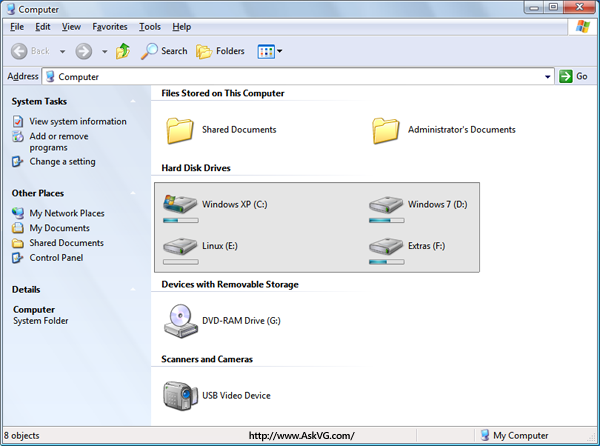This screenshot has width=600, height=446.
Task: Click the Views icon in toolbar
Action: [x=266, y=51]
